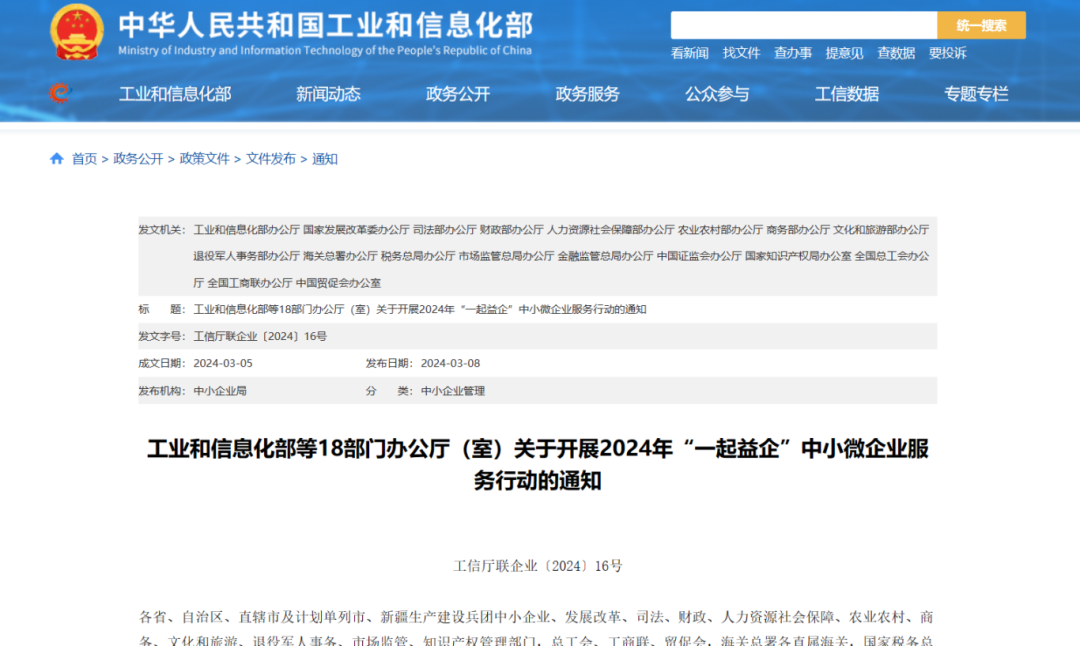
Task: Open the 新闻动态 navigation menu
Action: click(328, 94)
